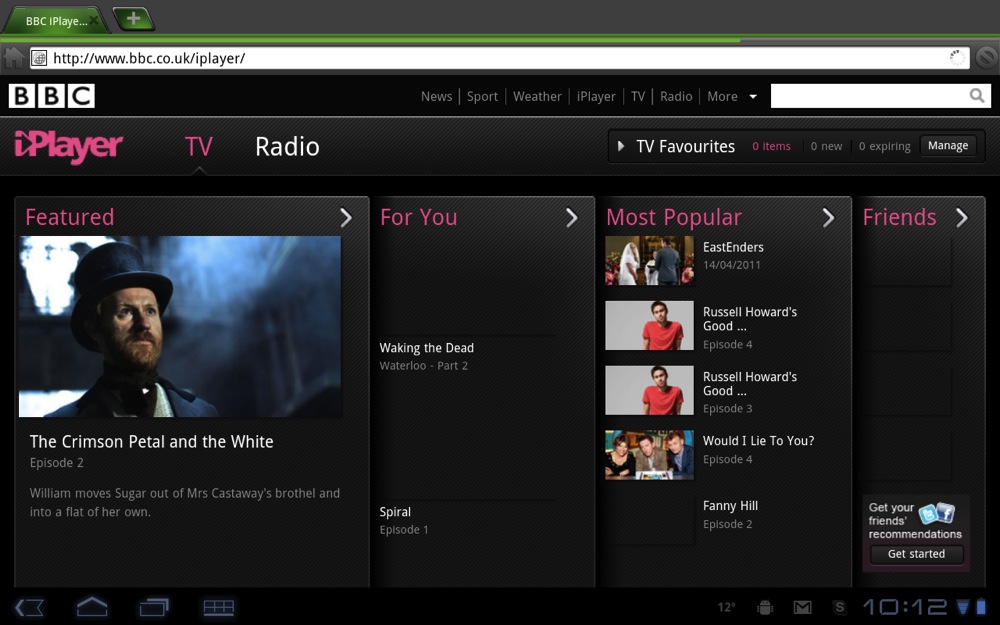The height and width of the screenshot is (625, 1000).
Task: Open the BBC logo home link
Action: pos(52,96)
